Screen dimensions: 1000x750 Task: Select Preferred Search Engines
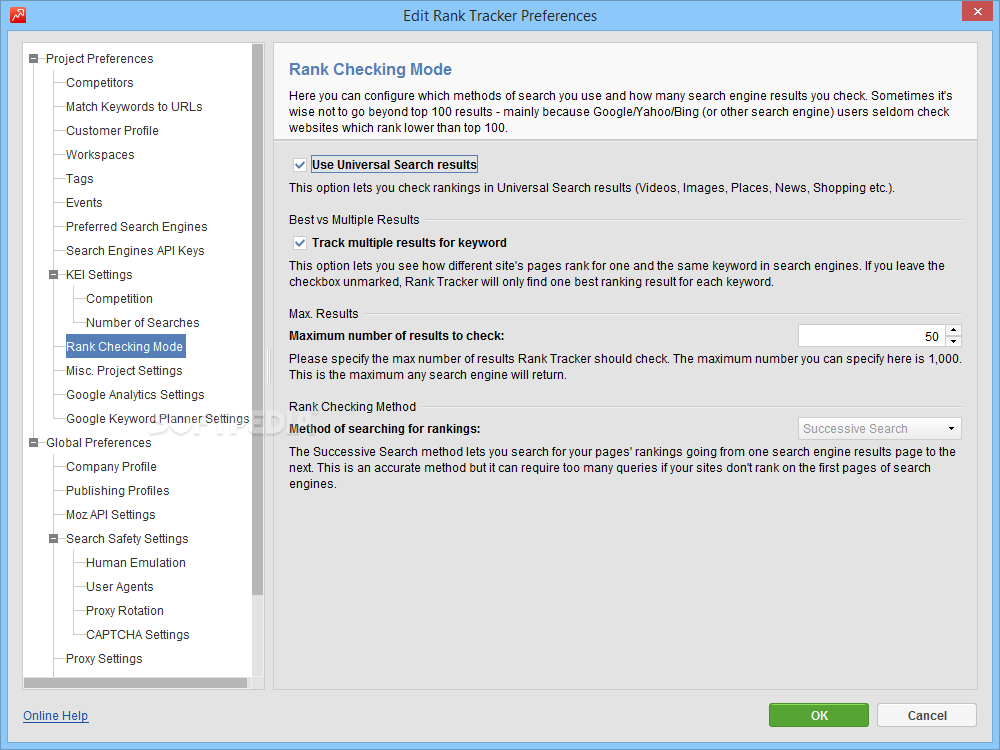coord(136,227)
